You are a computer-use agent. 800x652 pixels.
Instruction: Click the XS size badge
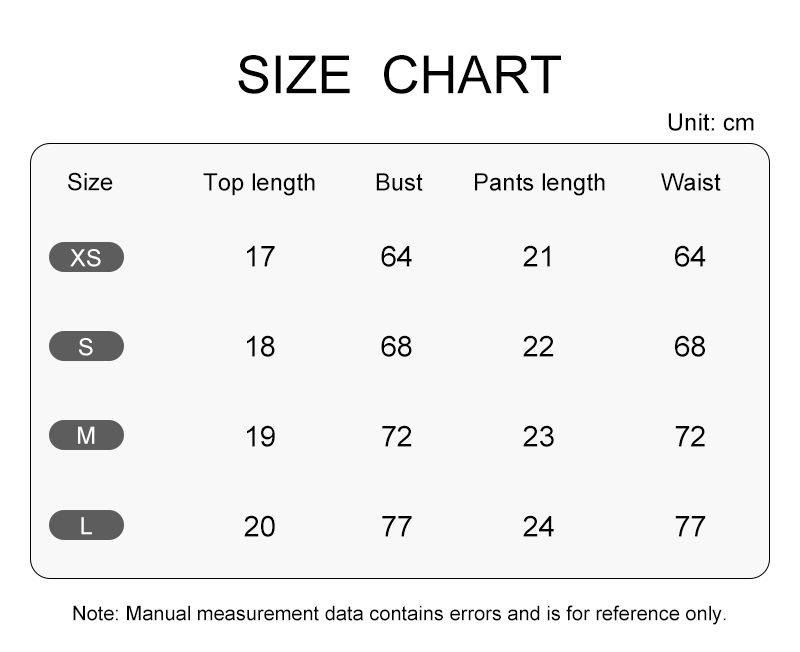86,258
